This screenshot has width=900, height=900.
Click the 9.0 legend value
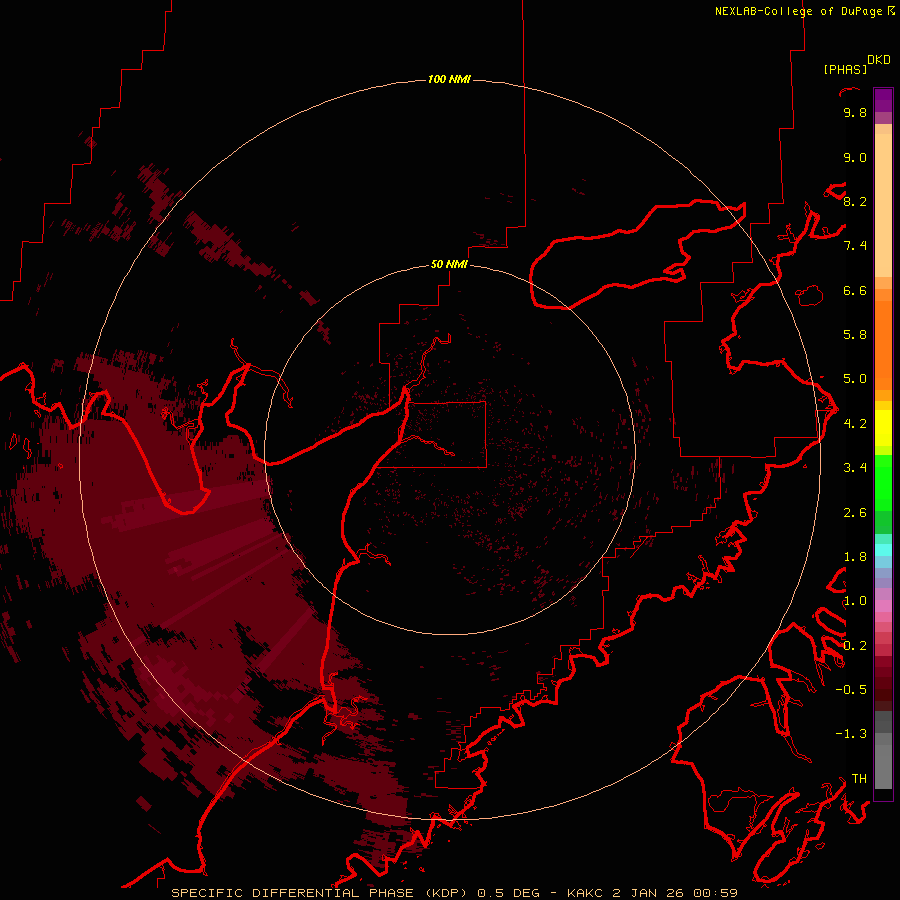click(855, 157)
